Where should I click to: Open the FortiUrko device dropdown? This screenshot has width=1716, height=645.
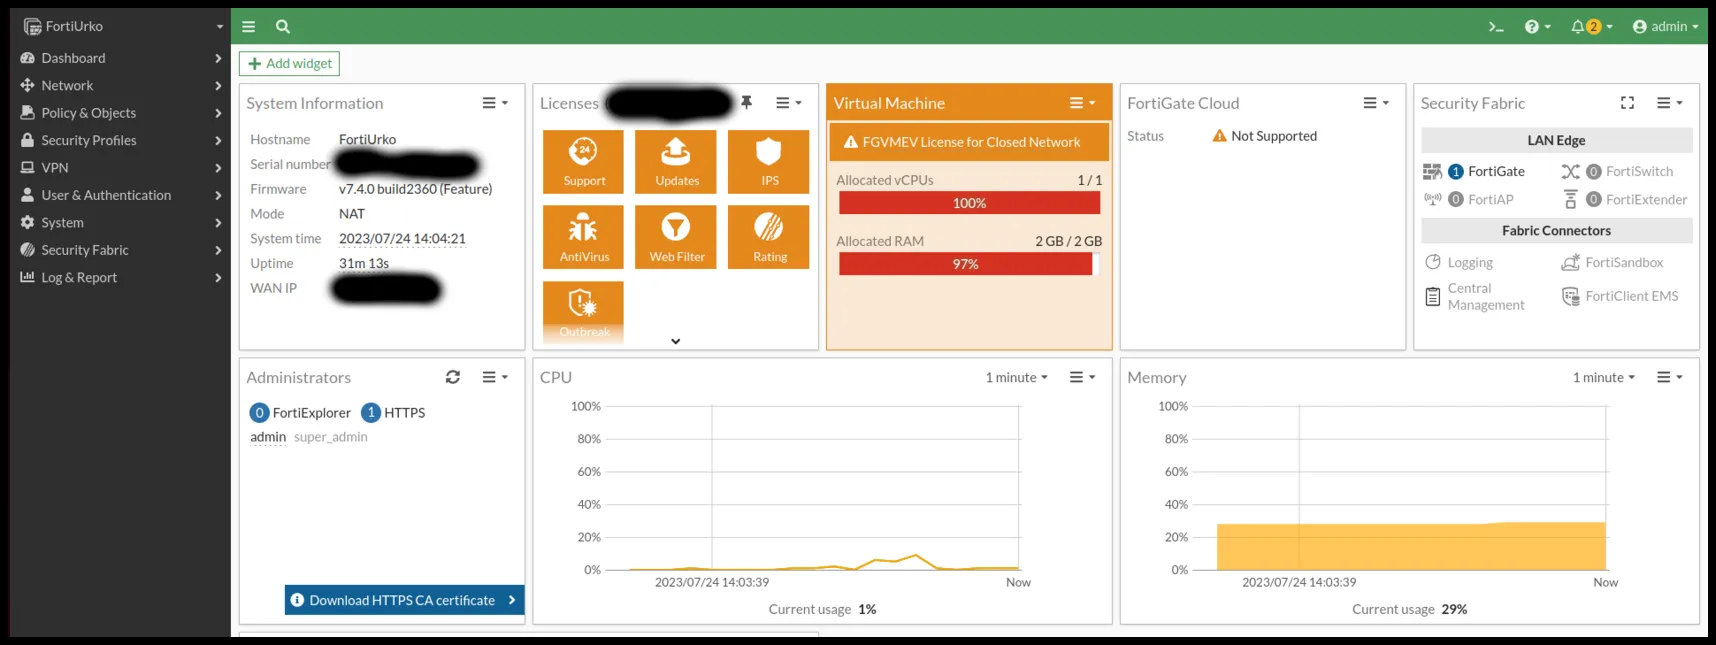coord(123,26)
